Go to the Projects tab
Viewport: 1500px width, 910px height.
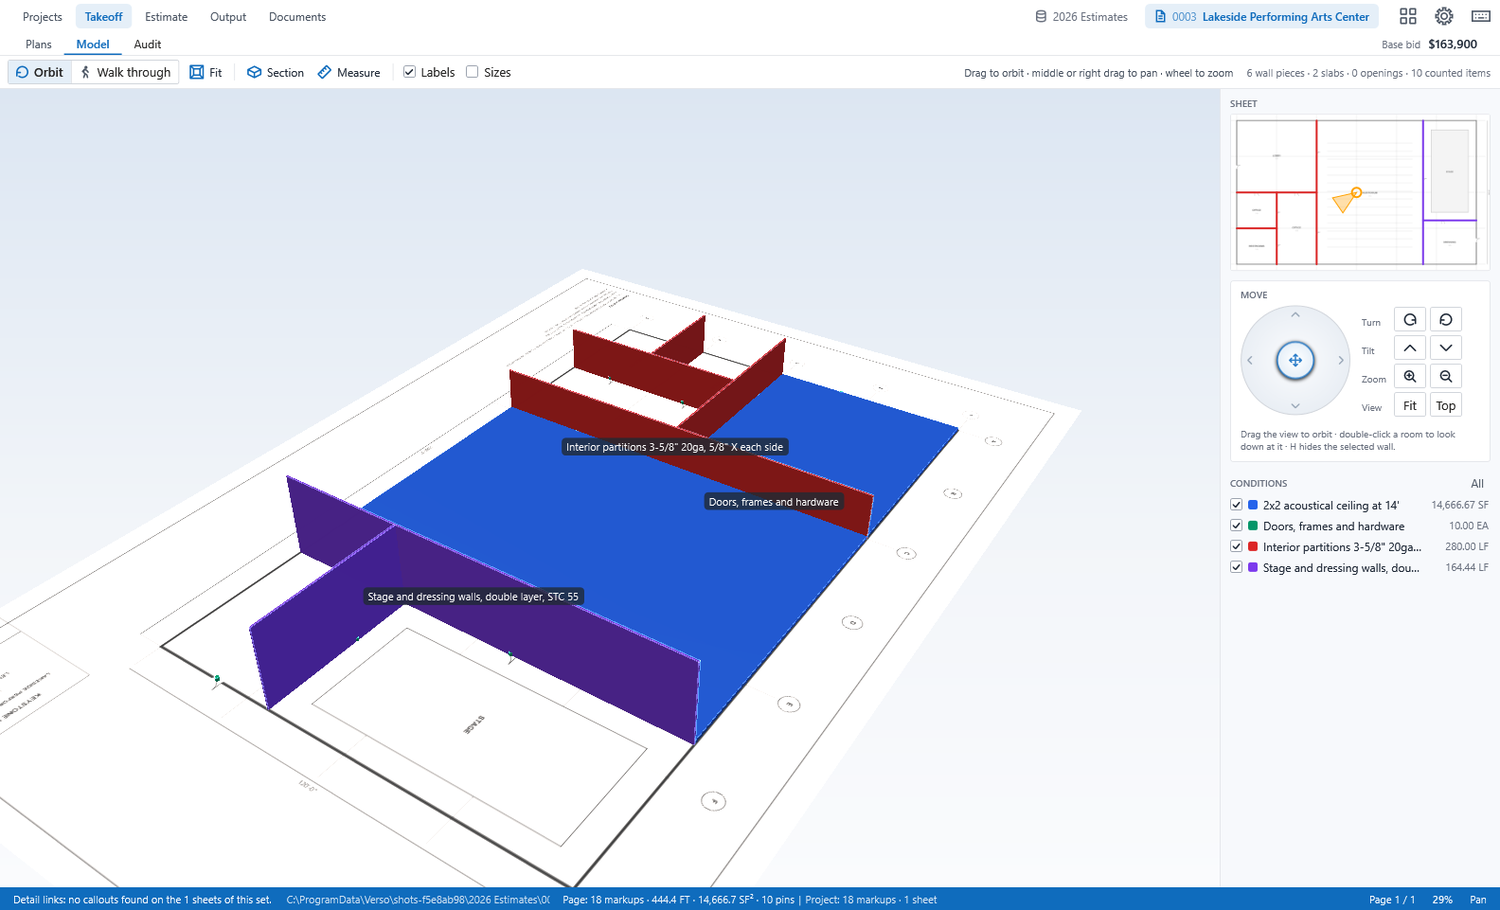(x=42, y=17)
